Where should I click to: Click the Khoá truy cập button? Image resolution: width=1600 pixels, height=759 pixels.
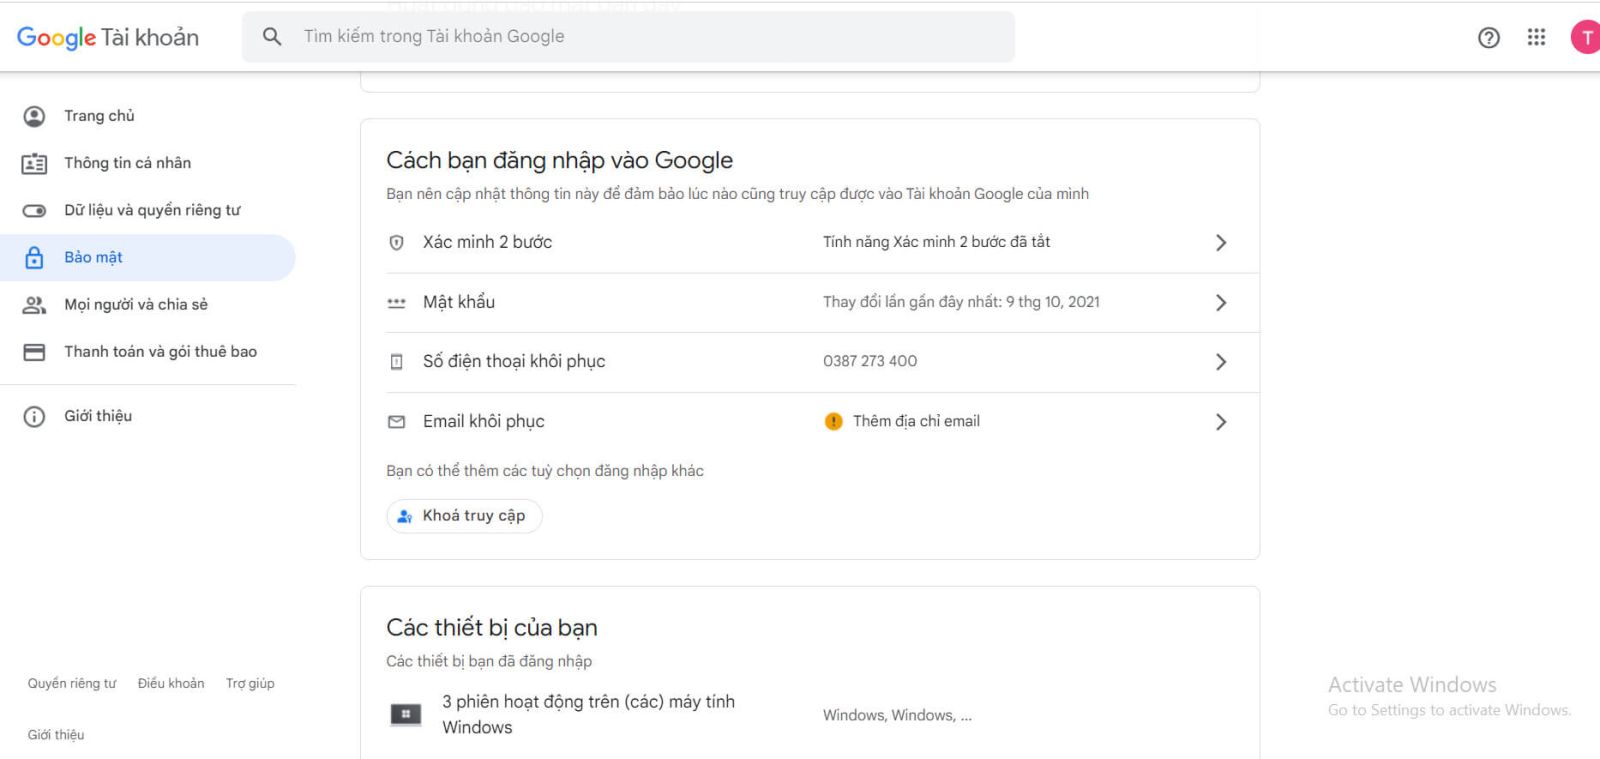(x=464, y=516)
